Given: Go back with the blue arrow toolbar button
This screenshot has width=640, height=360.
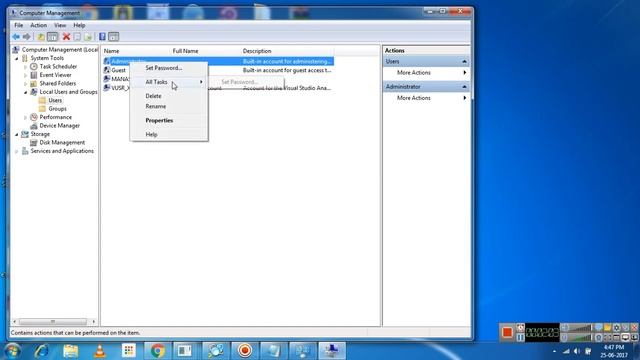Looking at the screenshot, I should click(16, 37).
